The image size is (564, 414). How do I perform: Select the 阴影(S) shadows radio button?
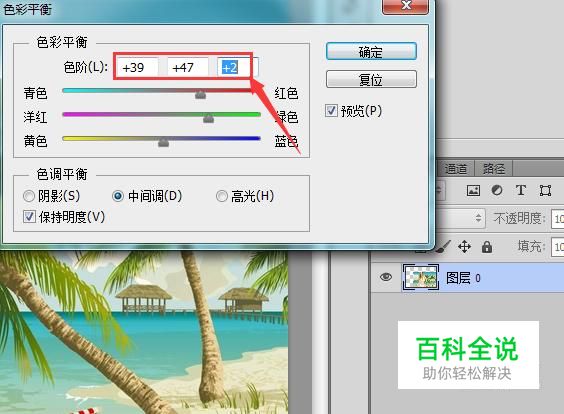tap(29, 196)
